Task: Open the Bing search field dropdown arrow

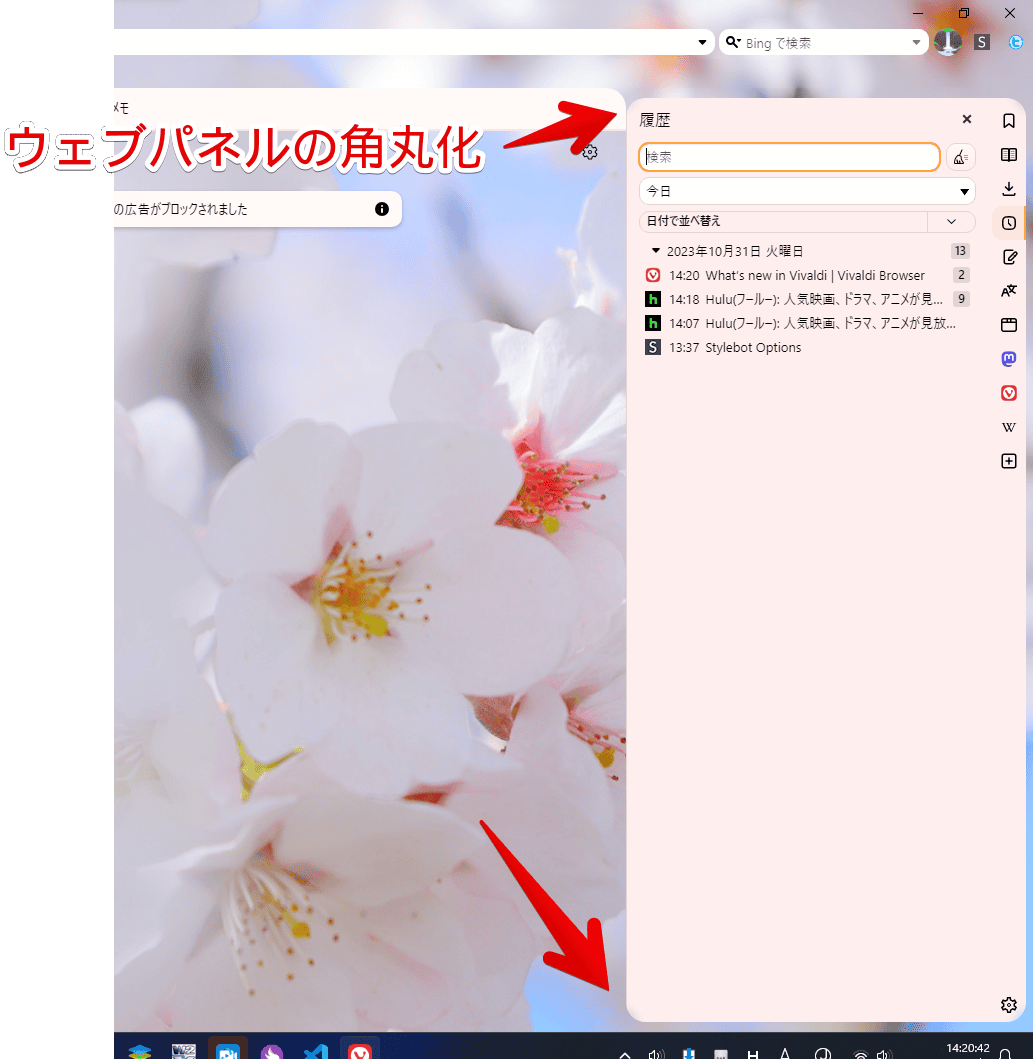Action: click(916, 43)
